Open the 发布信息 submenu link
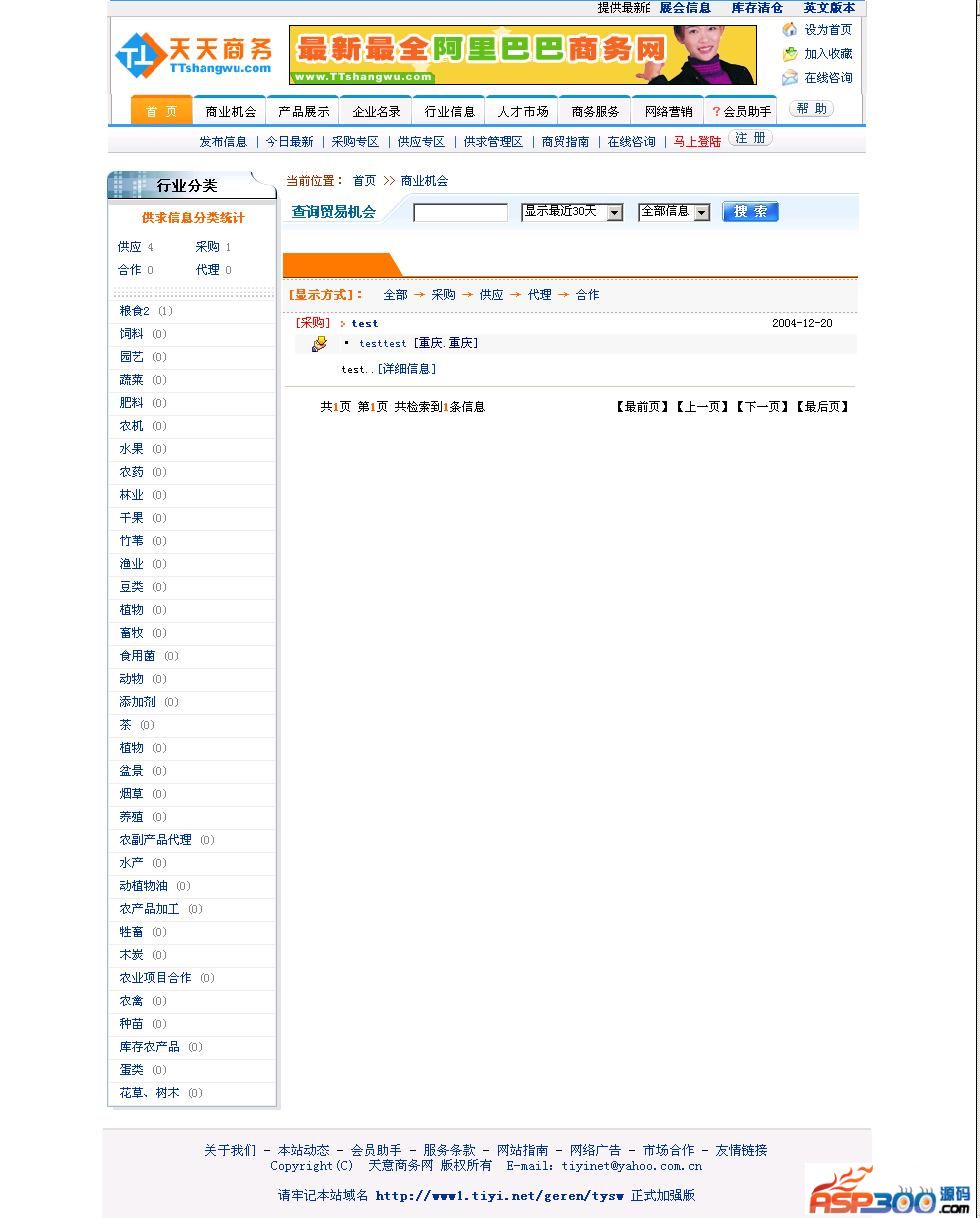 [x=223, y=142]
